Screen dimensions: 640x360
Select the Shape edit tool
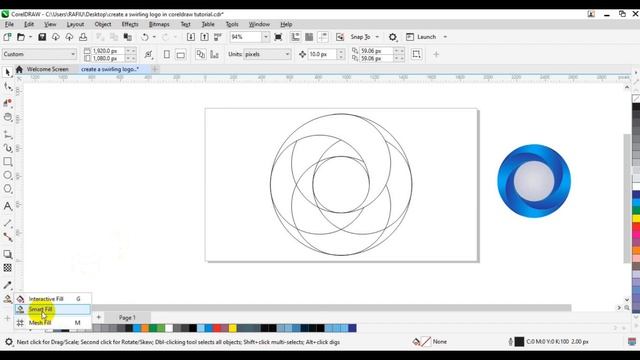(7, 87)
